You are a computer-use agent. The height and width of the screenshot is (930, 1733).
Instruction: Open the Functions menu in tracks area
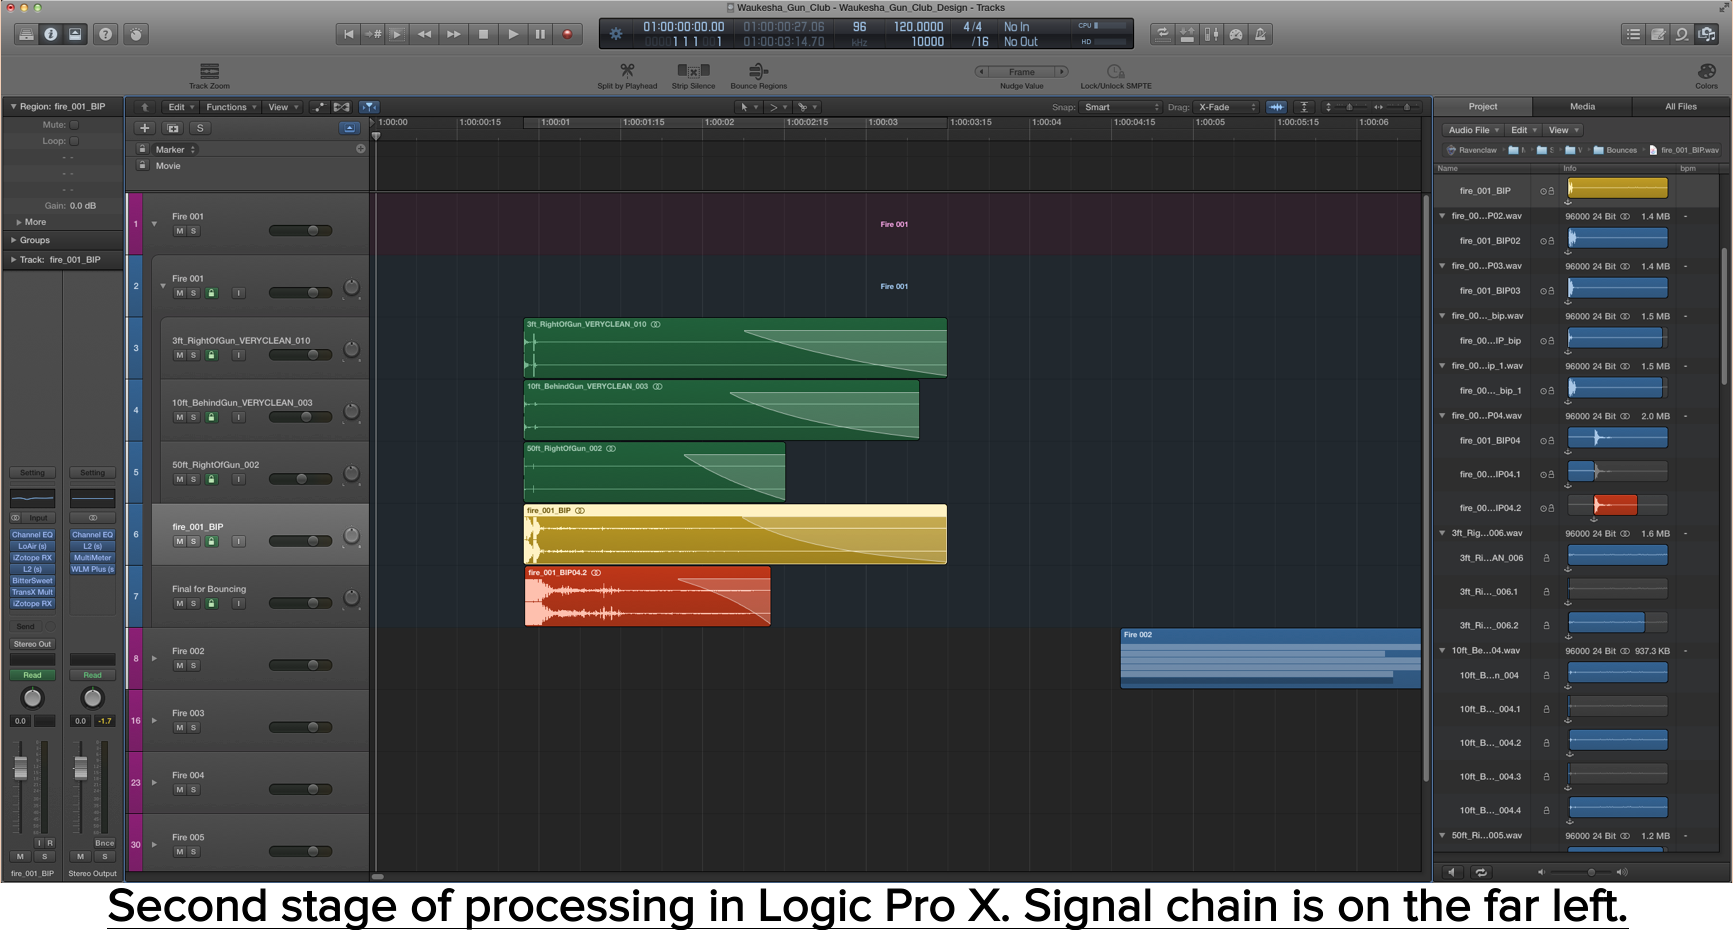click(231, 107)
